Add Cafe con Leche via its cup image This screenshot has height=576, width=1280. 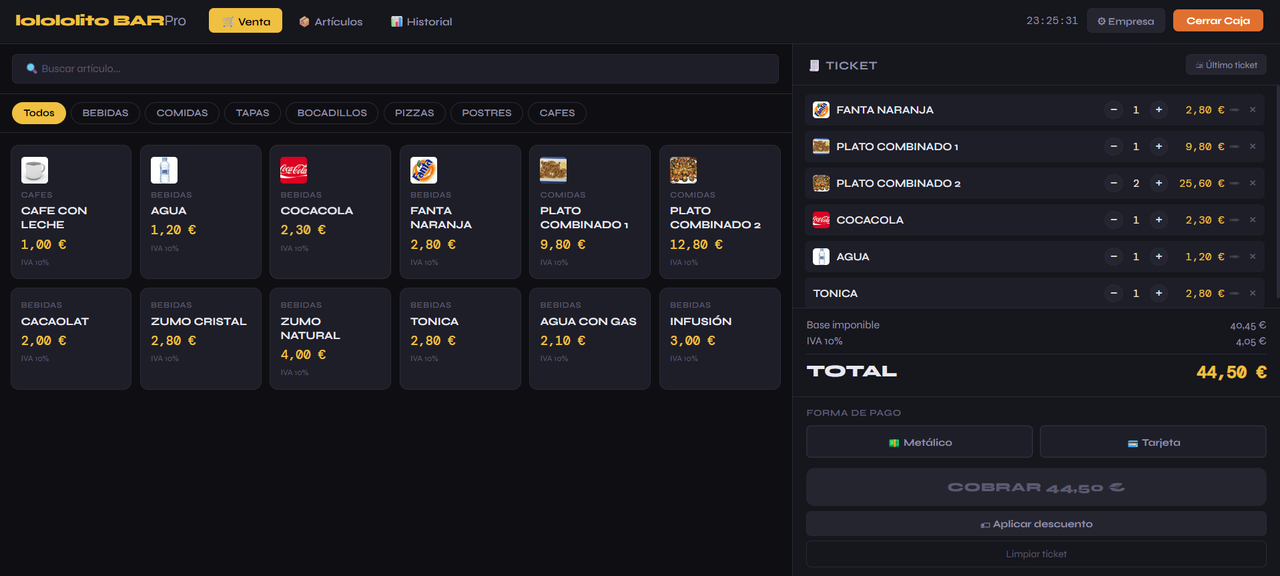pos(34,170)
